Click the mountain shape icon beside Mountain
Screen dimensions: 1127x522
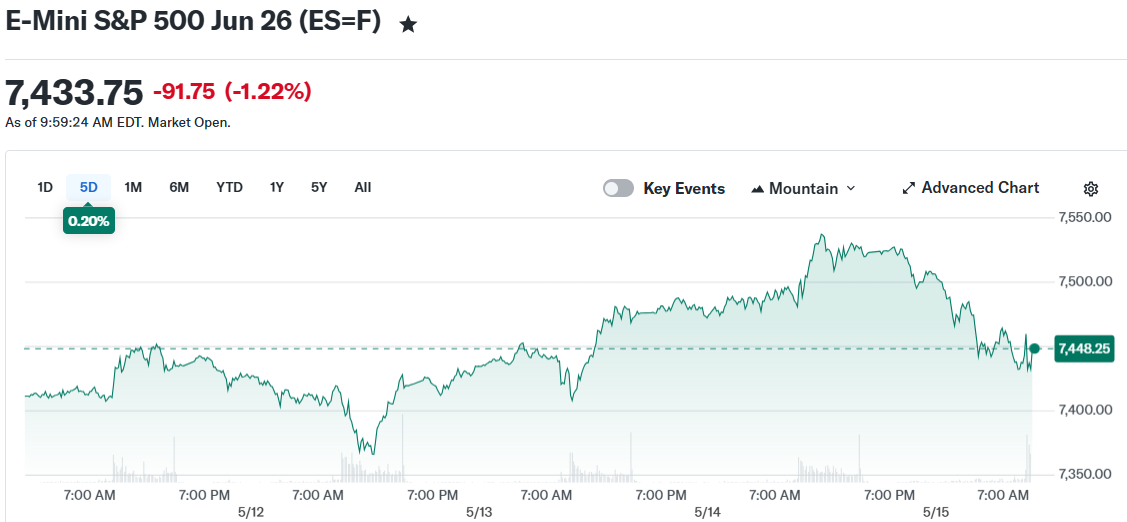click(758, 189)
